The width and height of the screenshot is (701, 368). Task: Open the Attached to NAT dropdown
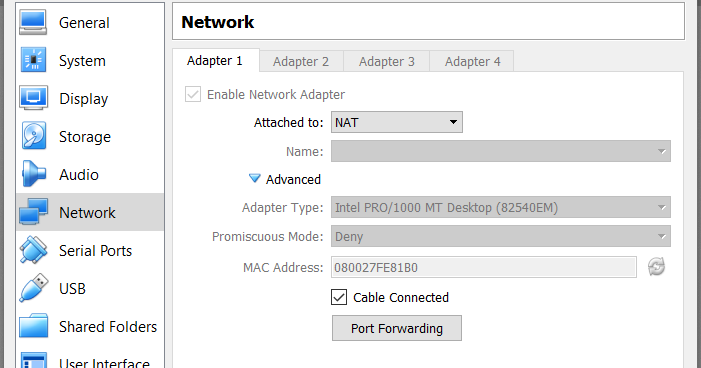click(x=397, y=122)
